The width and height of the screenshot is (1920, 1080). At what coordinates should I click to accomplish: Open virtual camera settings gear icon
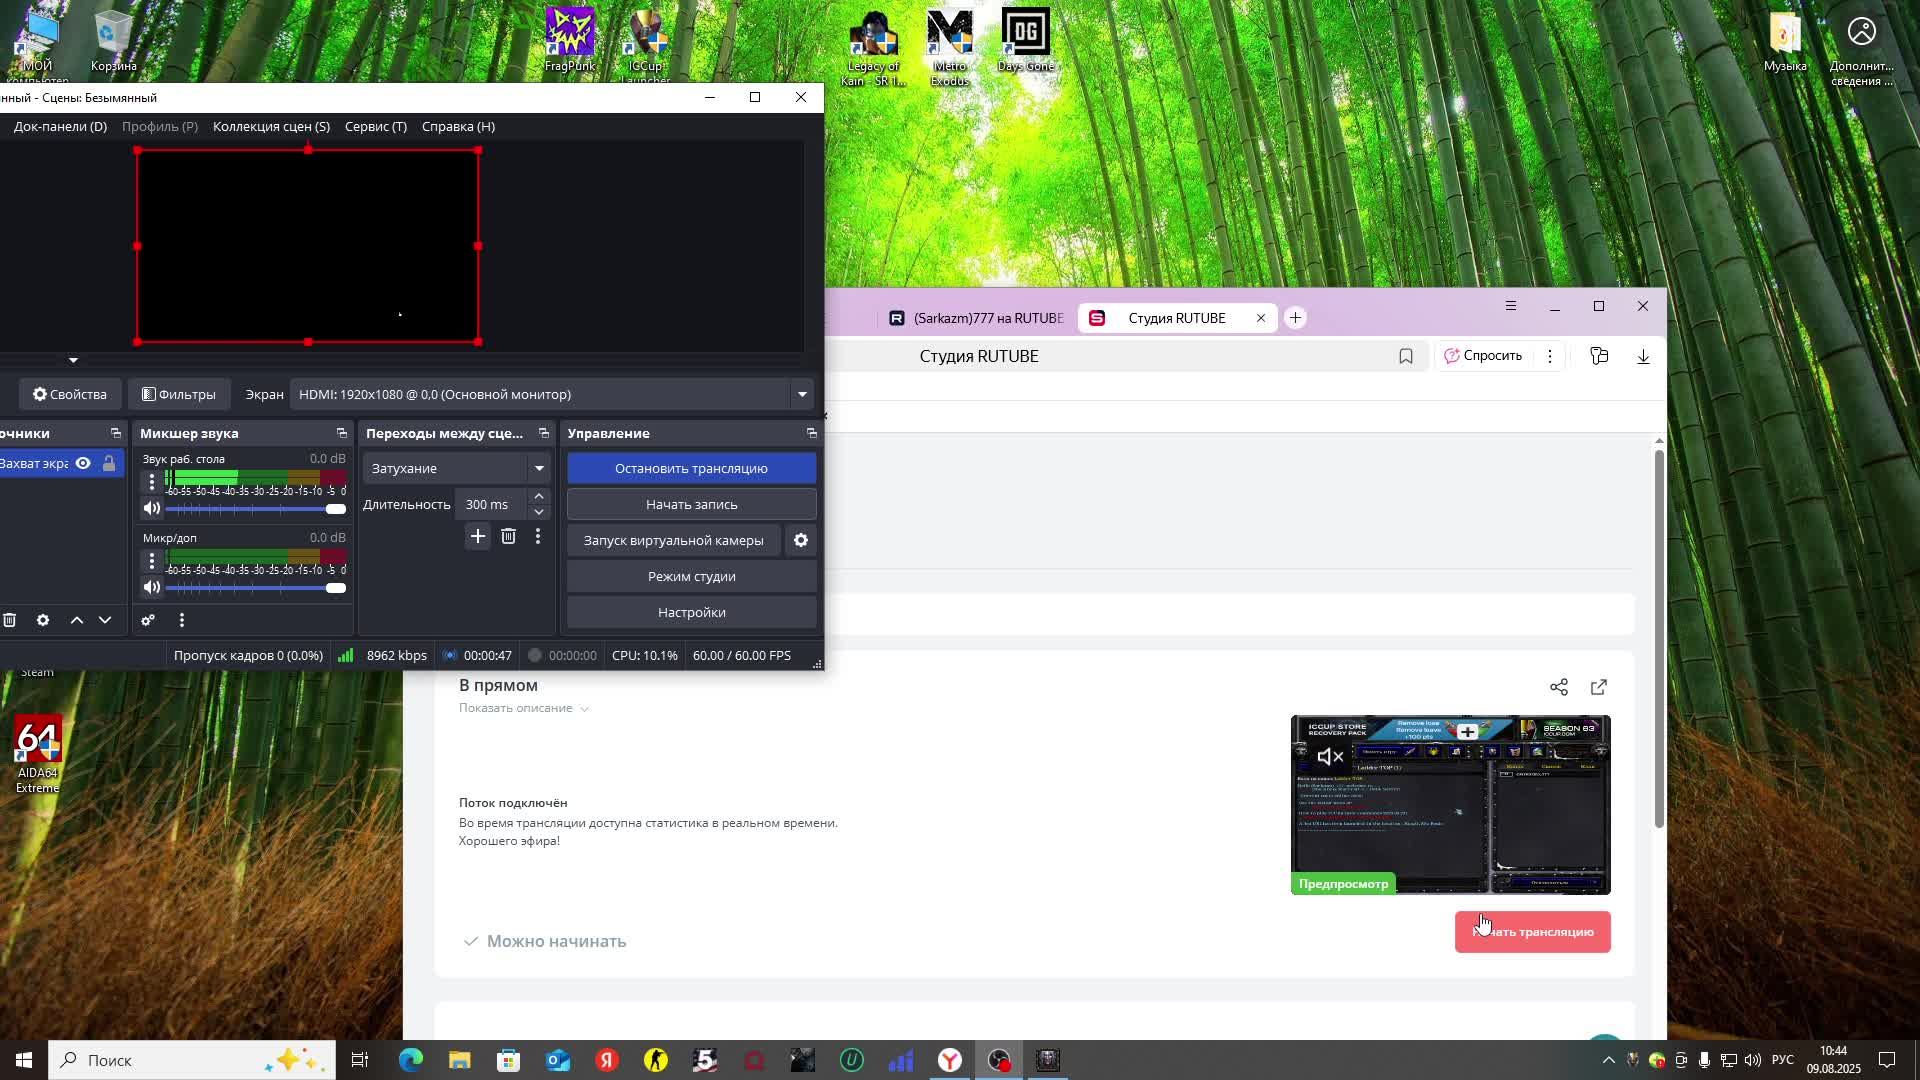[x=800, y=540]
